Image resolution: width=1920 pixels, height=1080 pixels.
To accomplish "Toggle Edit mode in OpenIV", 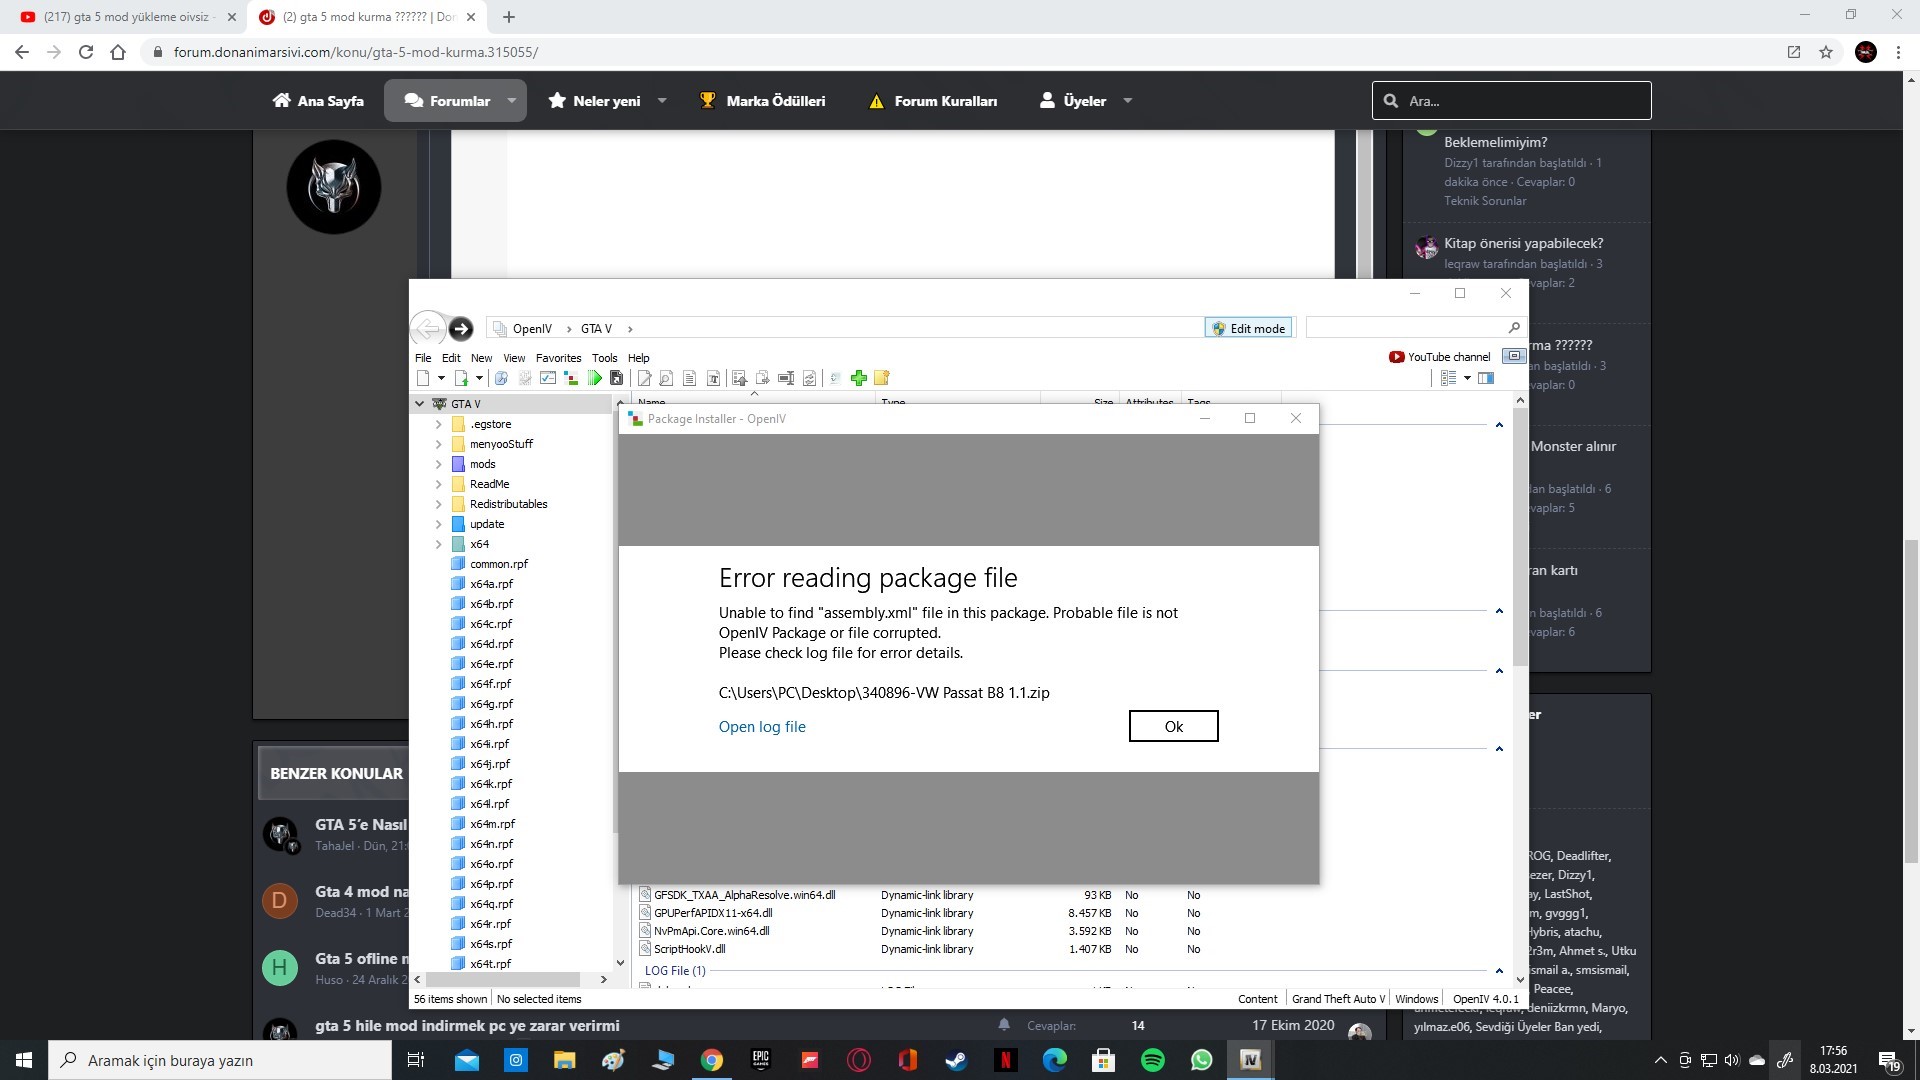I will click(1248, 328).
